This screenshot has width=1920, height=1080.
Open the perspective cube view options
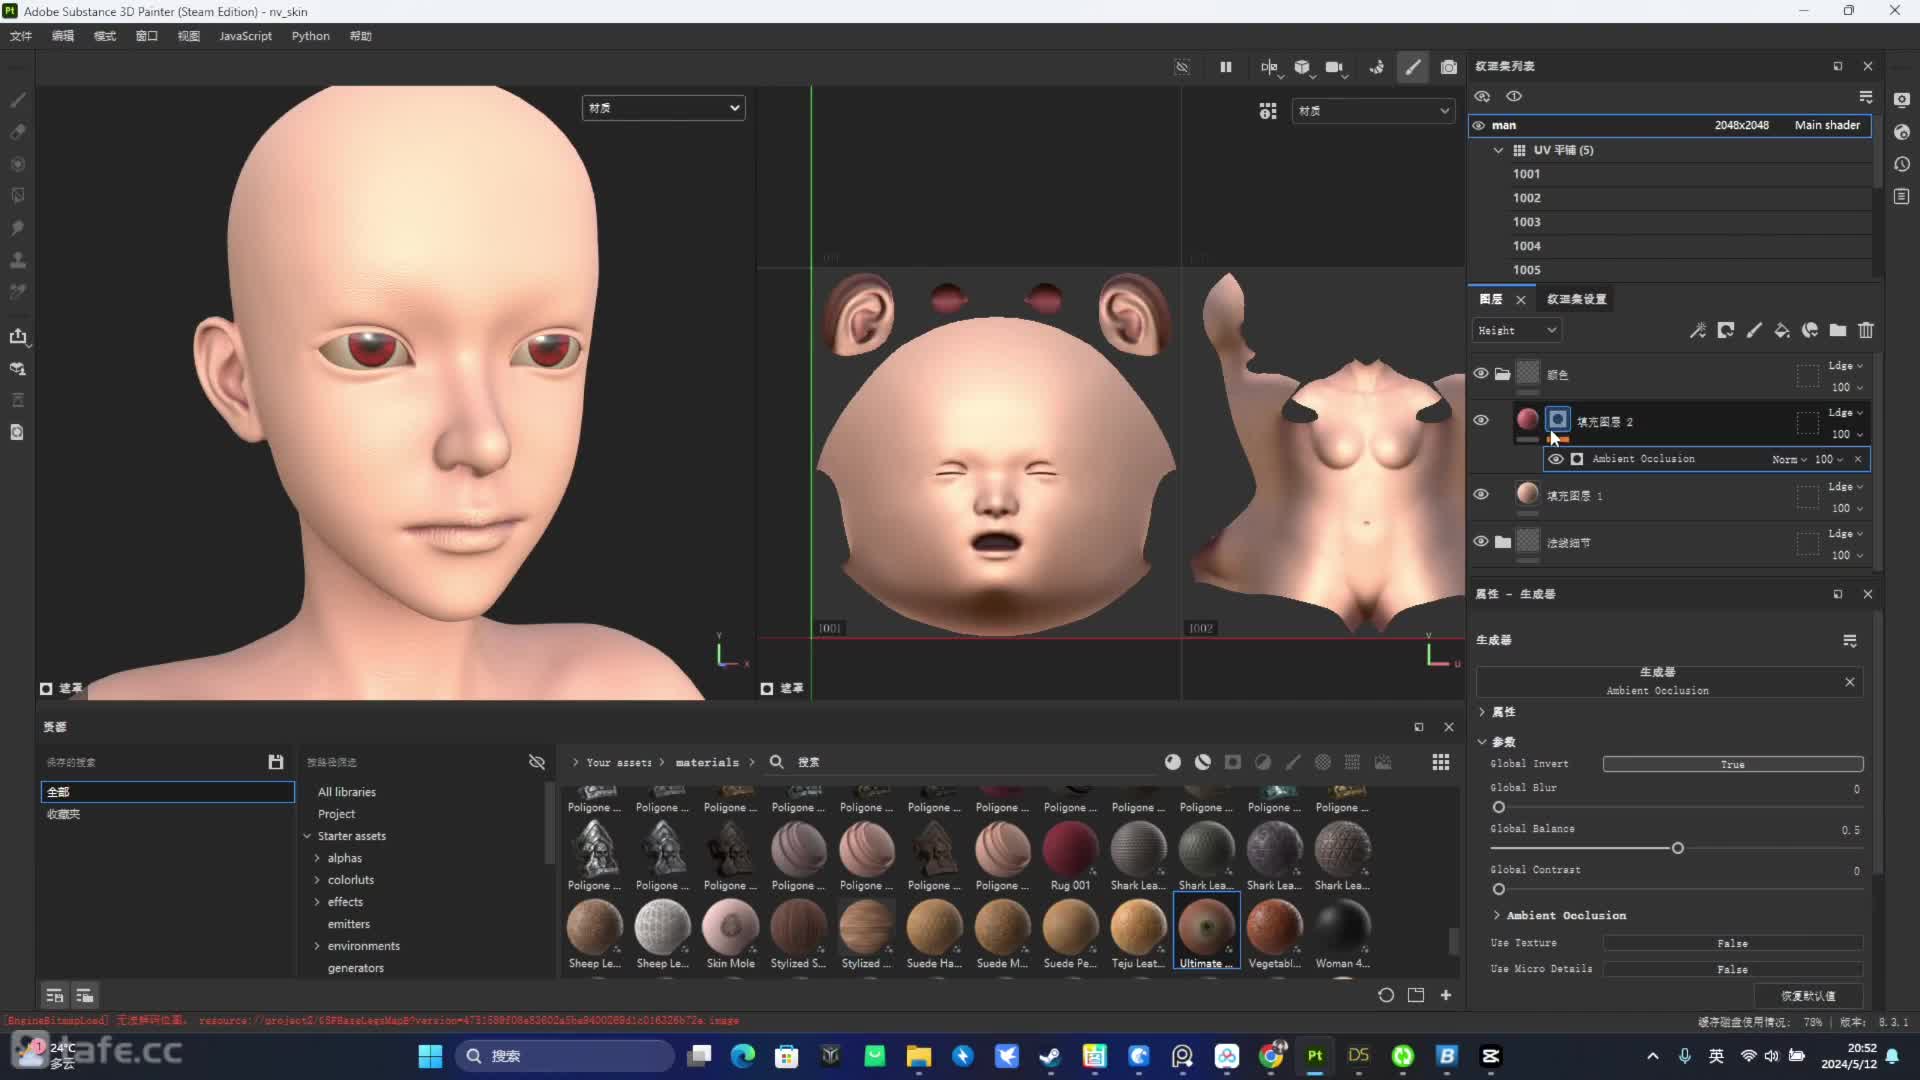pos(1302,67)
